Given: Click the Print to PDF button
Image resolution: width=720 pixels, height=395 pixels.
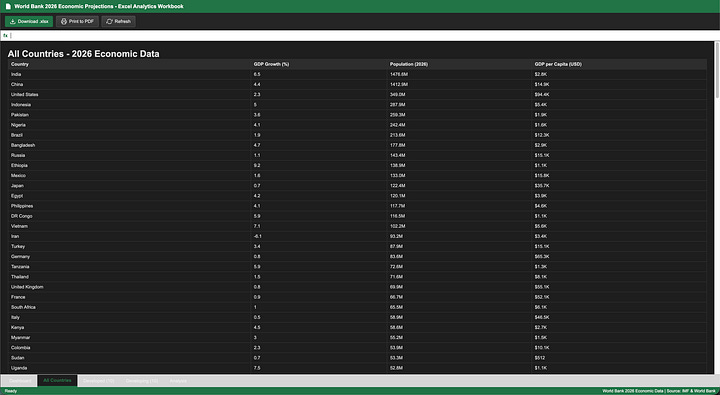Looking at the screenshot, I should pos(77,21).
